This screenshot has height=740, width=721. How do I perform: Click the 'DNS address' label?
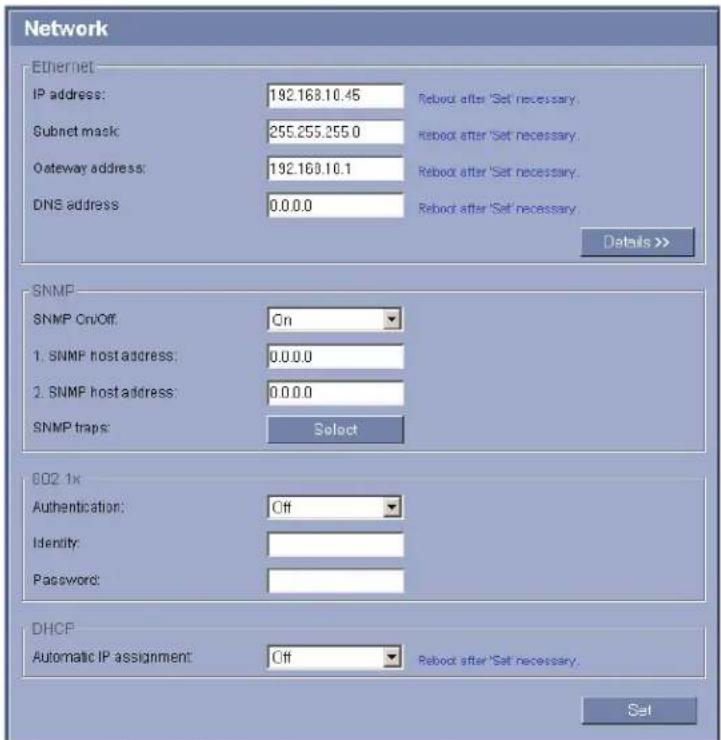coord(75,205)
